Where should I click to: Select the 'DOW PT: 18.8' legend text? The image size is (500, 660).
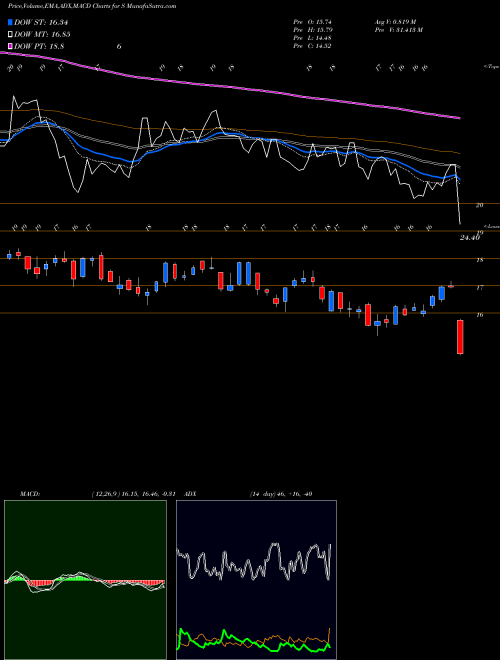39,46
